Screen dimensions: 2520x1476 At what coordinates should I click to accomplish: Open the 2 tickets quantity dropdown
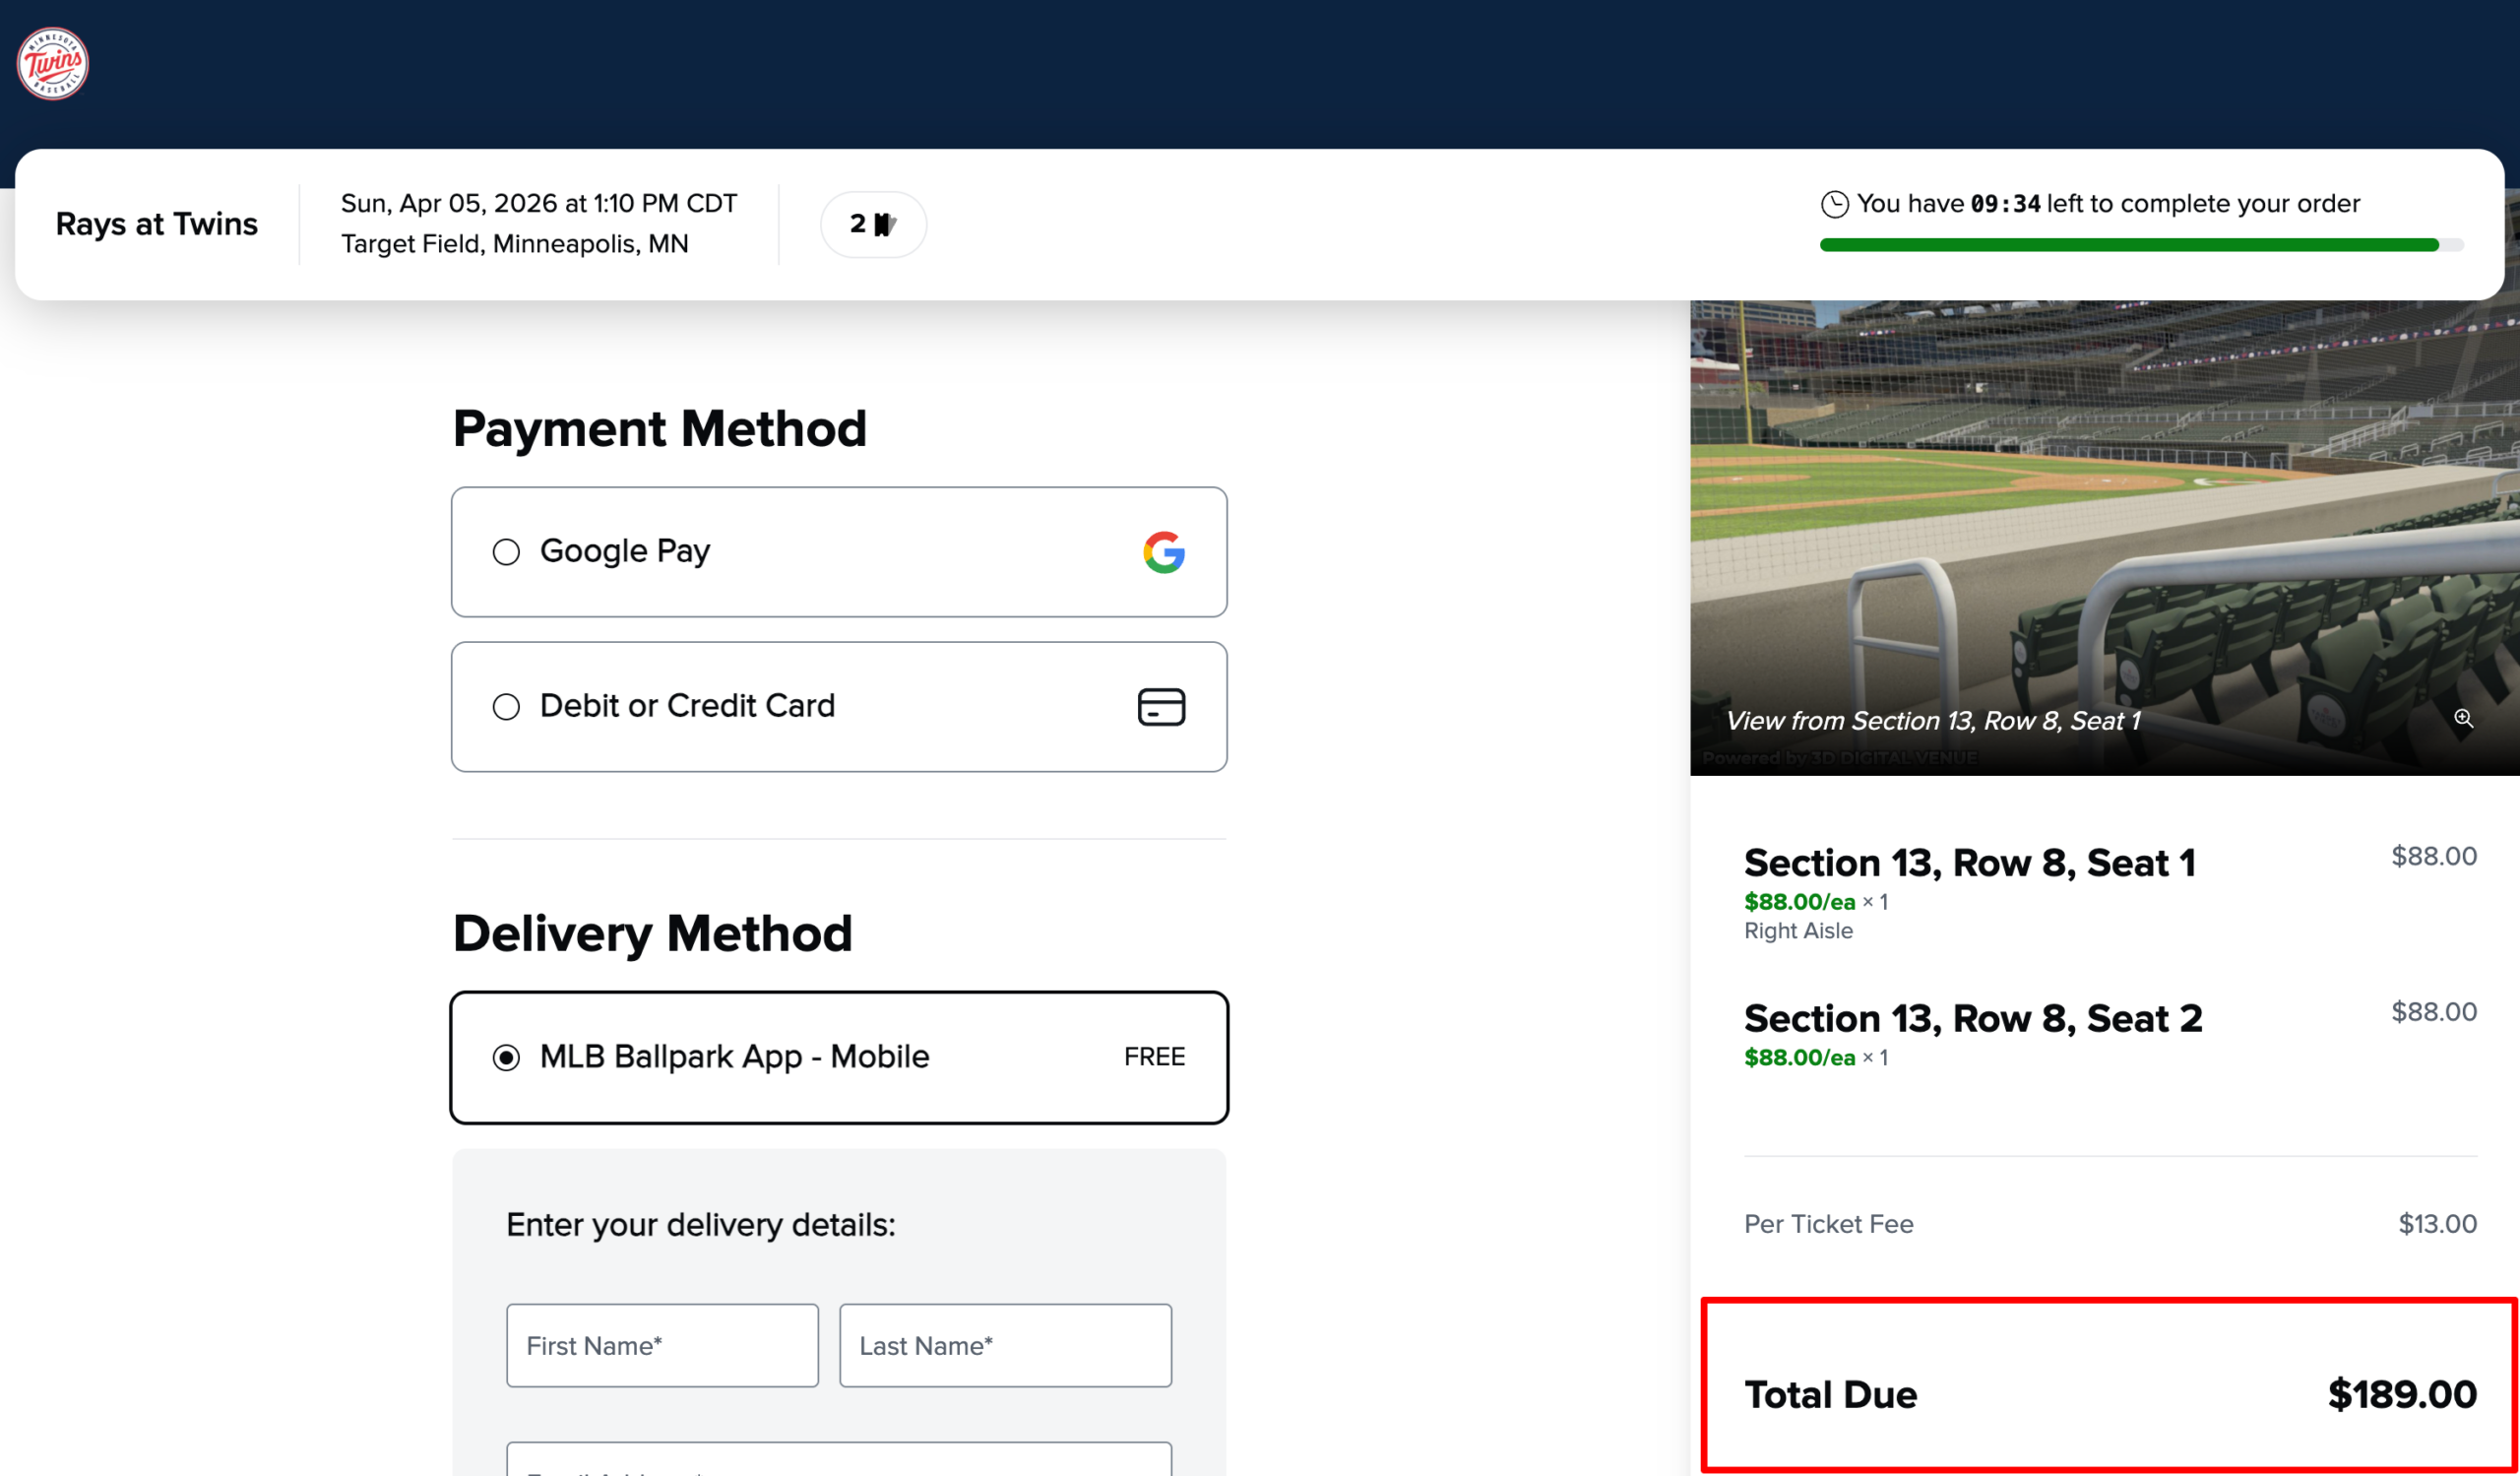[x=873, y=224]
